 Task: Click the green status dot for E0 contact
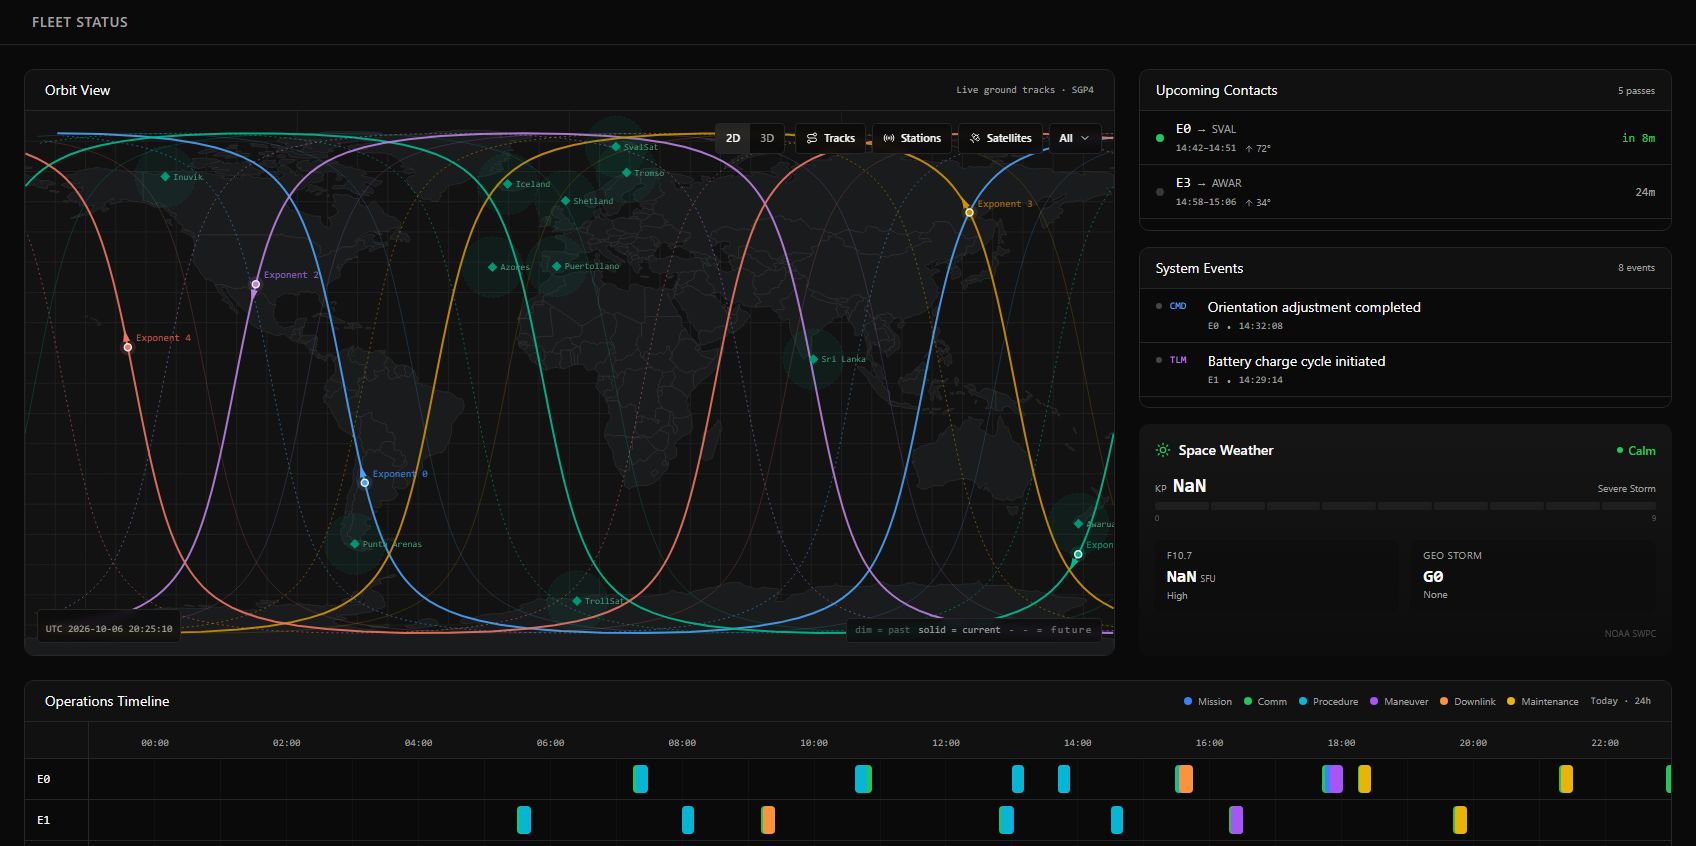[x=1160, y=138]
